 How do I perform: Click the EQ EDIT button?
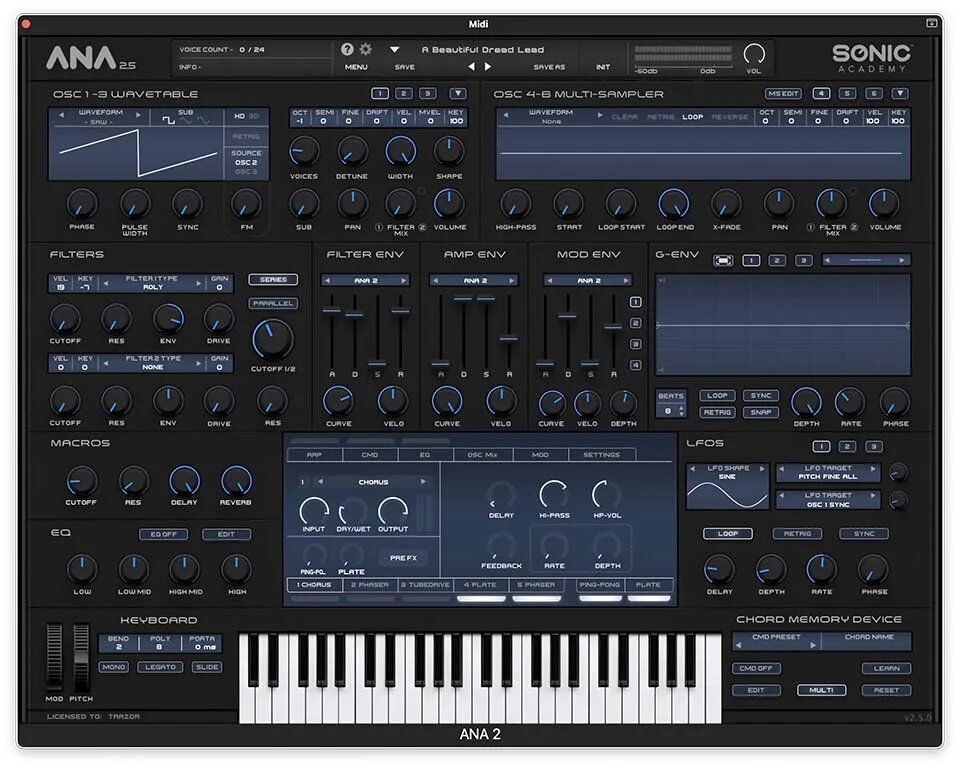(x=227, y=534)
